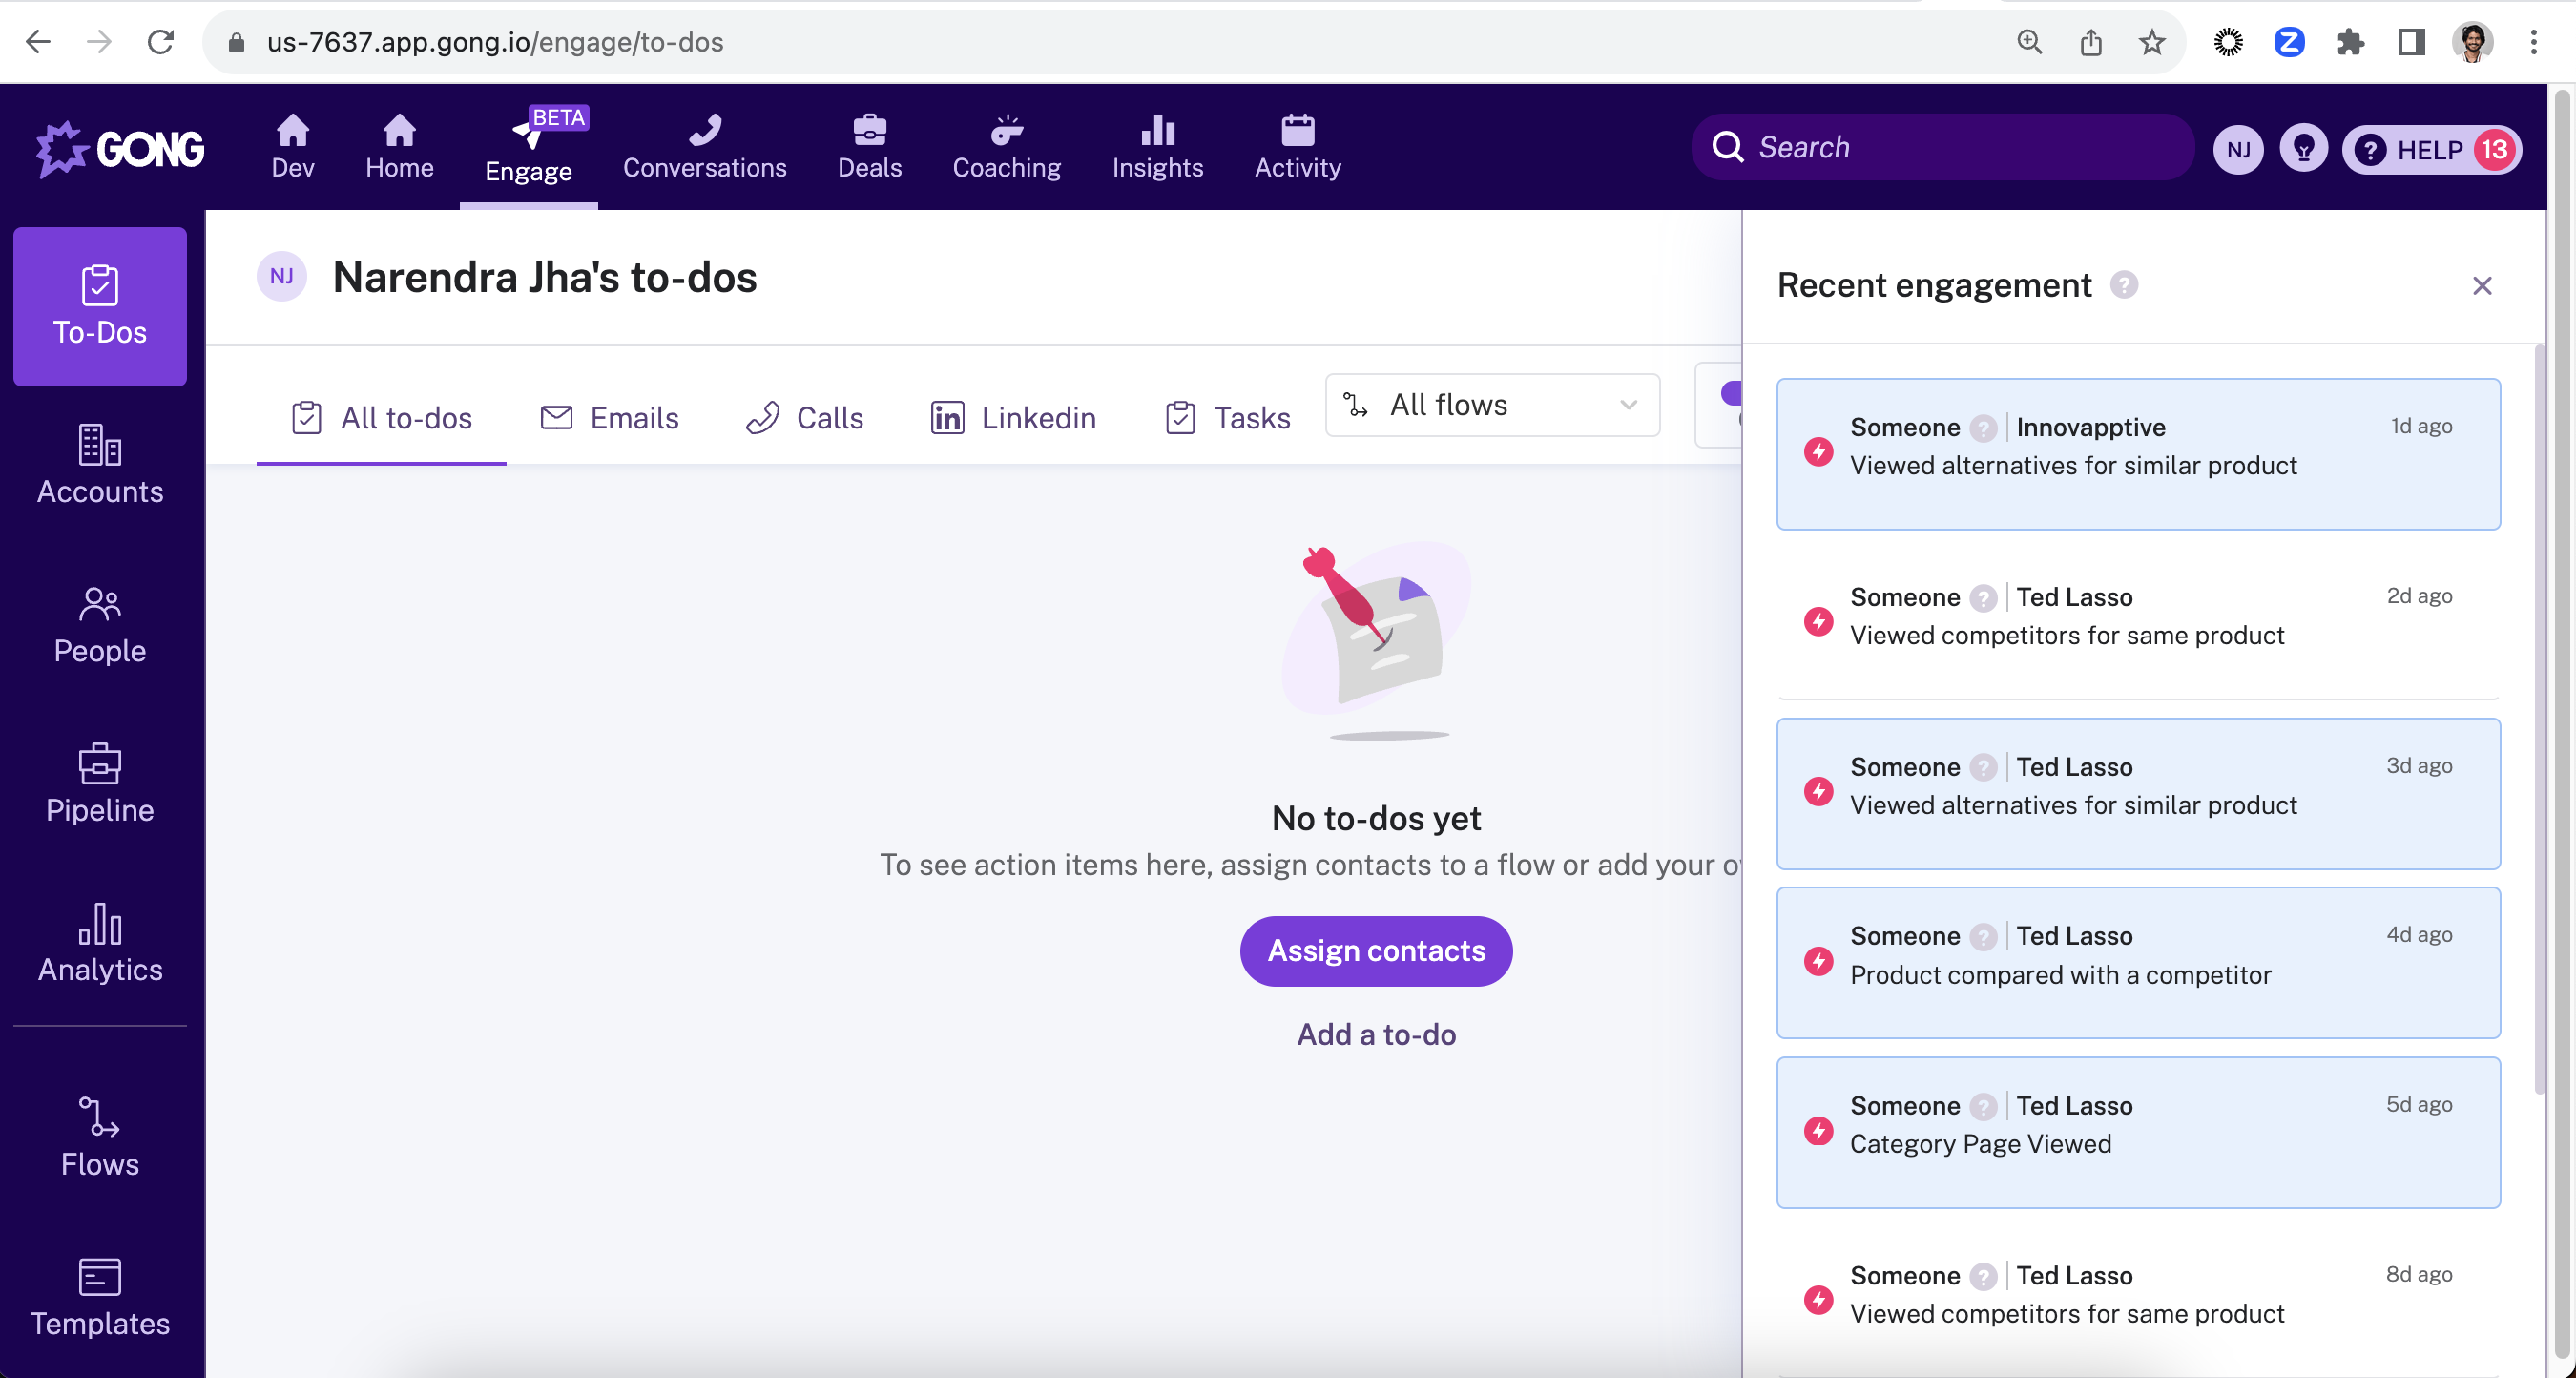Switch to the Emails tab
Viewport: 2576px width, 1378px height.
click(609, 418)
